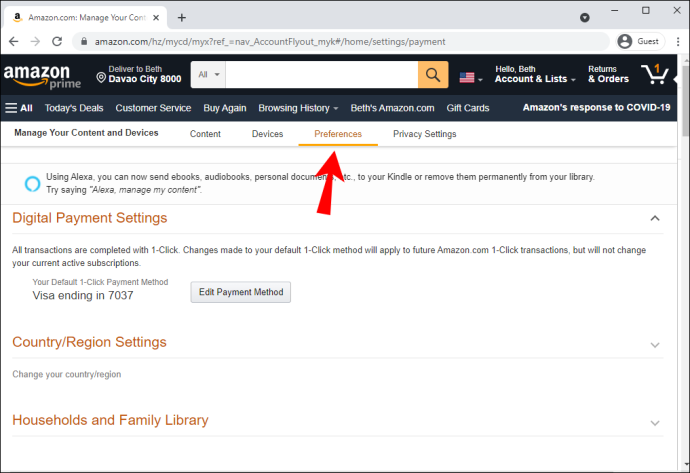The height and width of the screenshot is (473, 690).
Task: Open the Privacy Settings tab
Action: coord(424,134)
